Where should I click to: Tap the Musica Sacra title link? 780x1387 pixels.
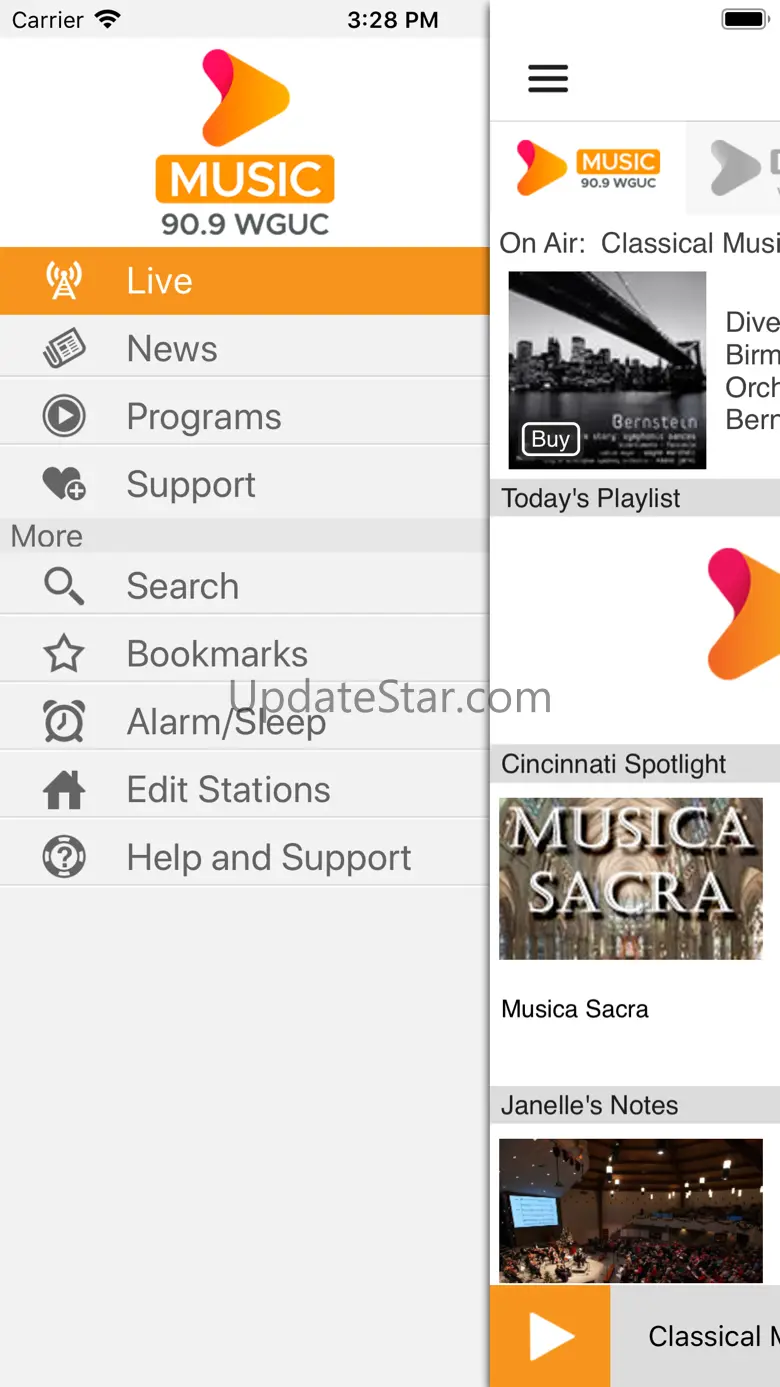(x=575, y=1009)
